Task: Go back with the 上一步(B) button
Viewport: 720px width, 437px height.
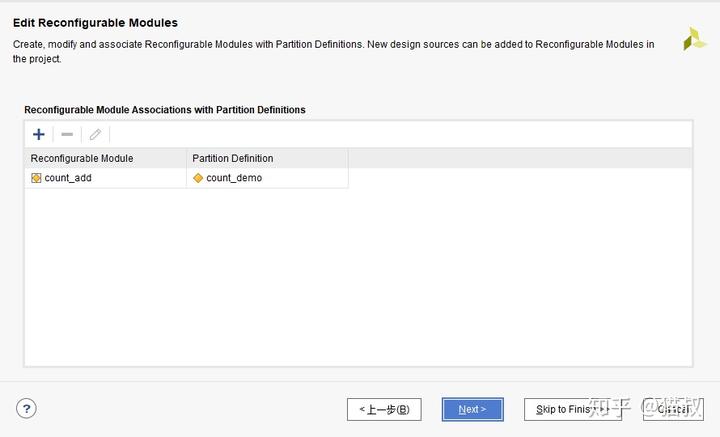Action: click(384, 409)
